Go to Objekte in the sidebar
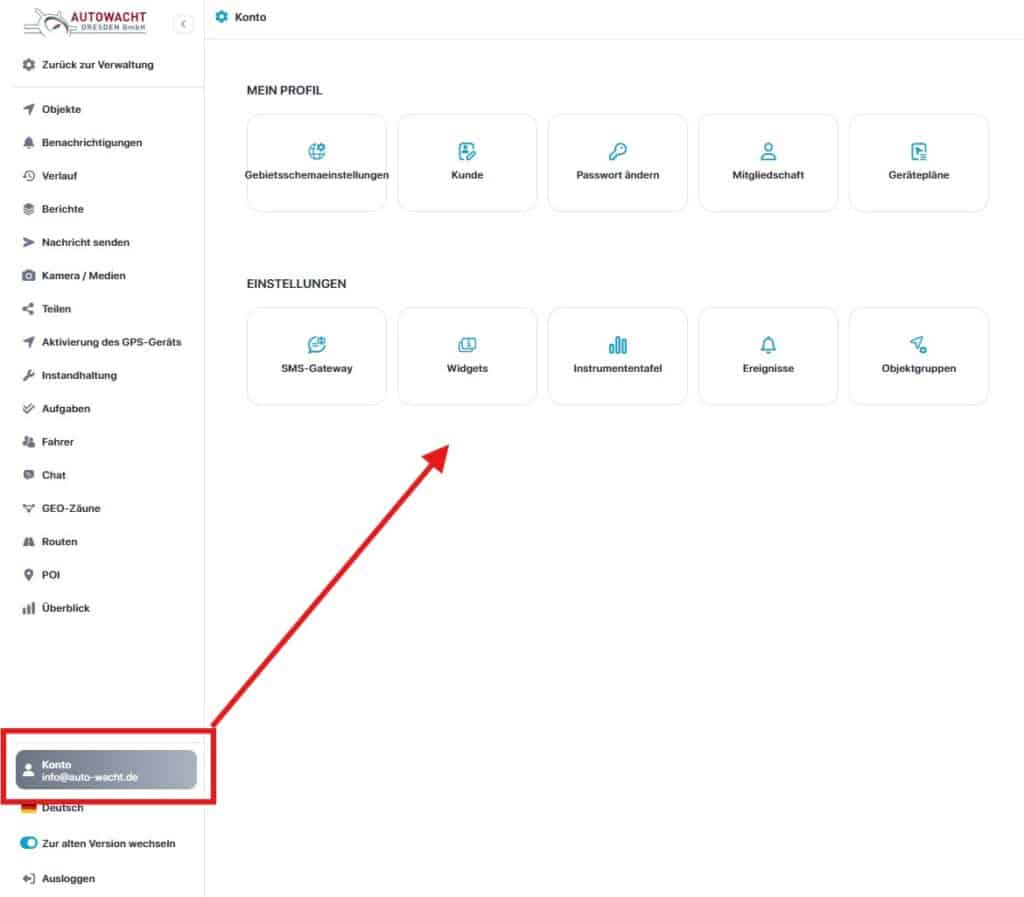 (x=61, y=109)
